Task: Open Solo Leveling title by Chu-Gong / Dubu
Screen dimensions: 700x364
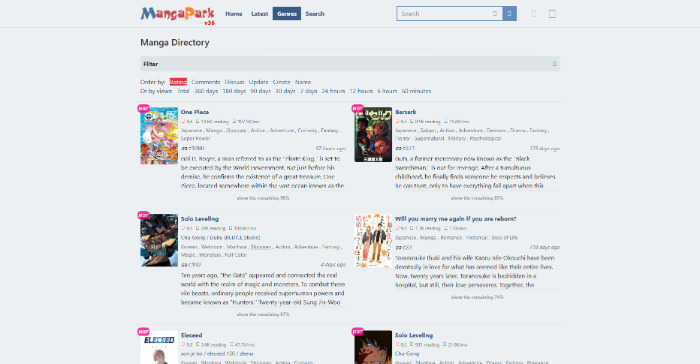Action: [x=200, y=219]
